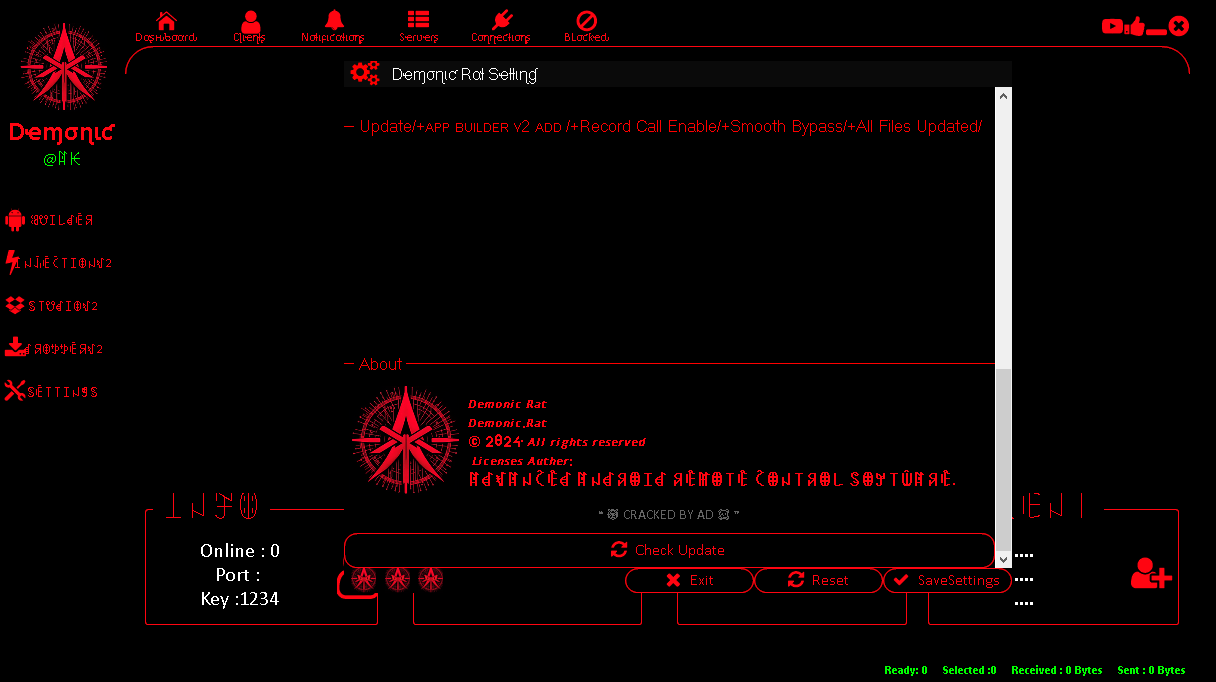The width and height of the screenshot is (1216, 682).
Task: Click the YouTube icon top right
Action: [1113, 26]
